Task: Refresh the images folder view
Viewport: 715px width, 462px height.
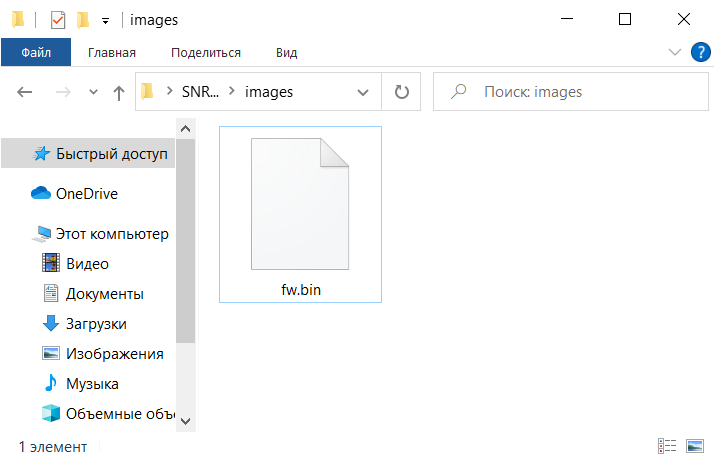Action: 401,92
